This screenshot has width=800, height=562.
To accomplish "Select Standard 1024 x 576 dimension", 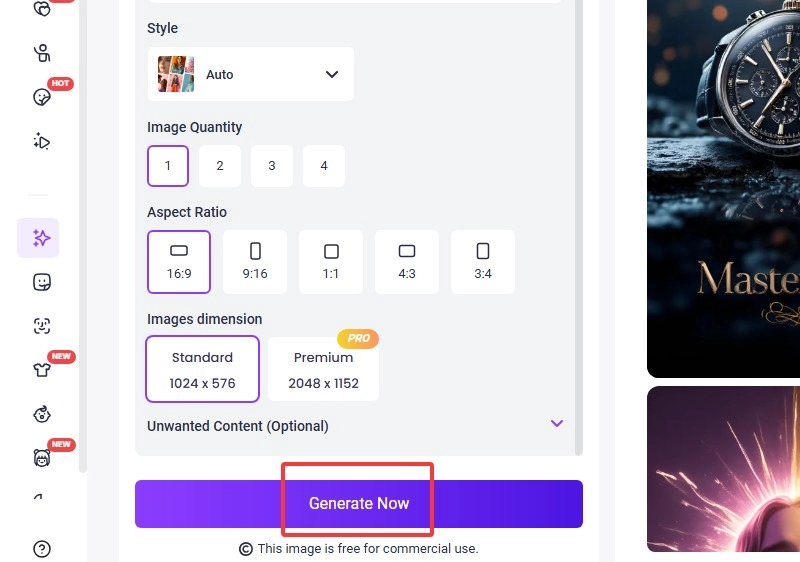I will [202, 369].
